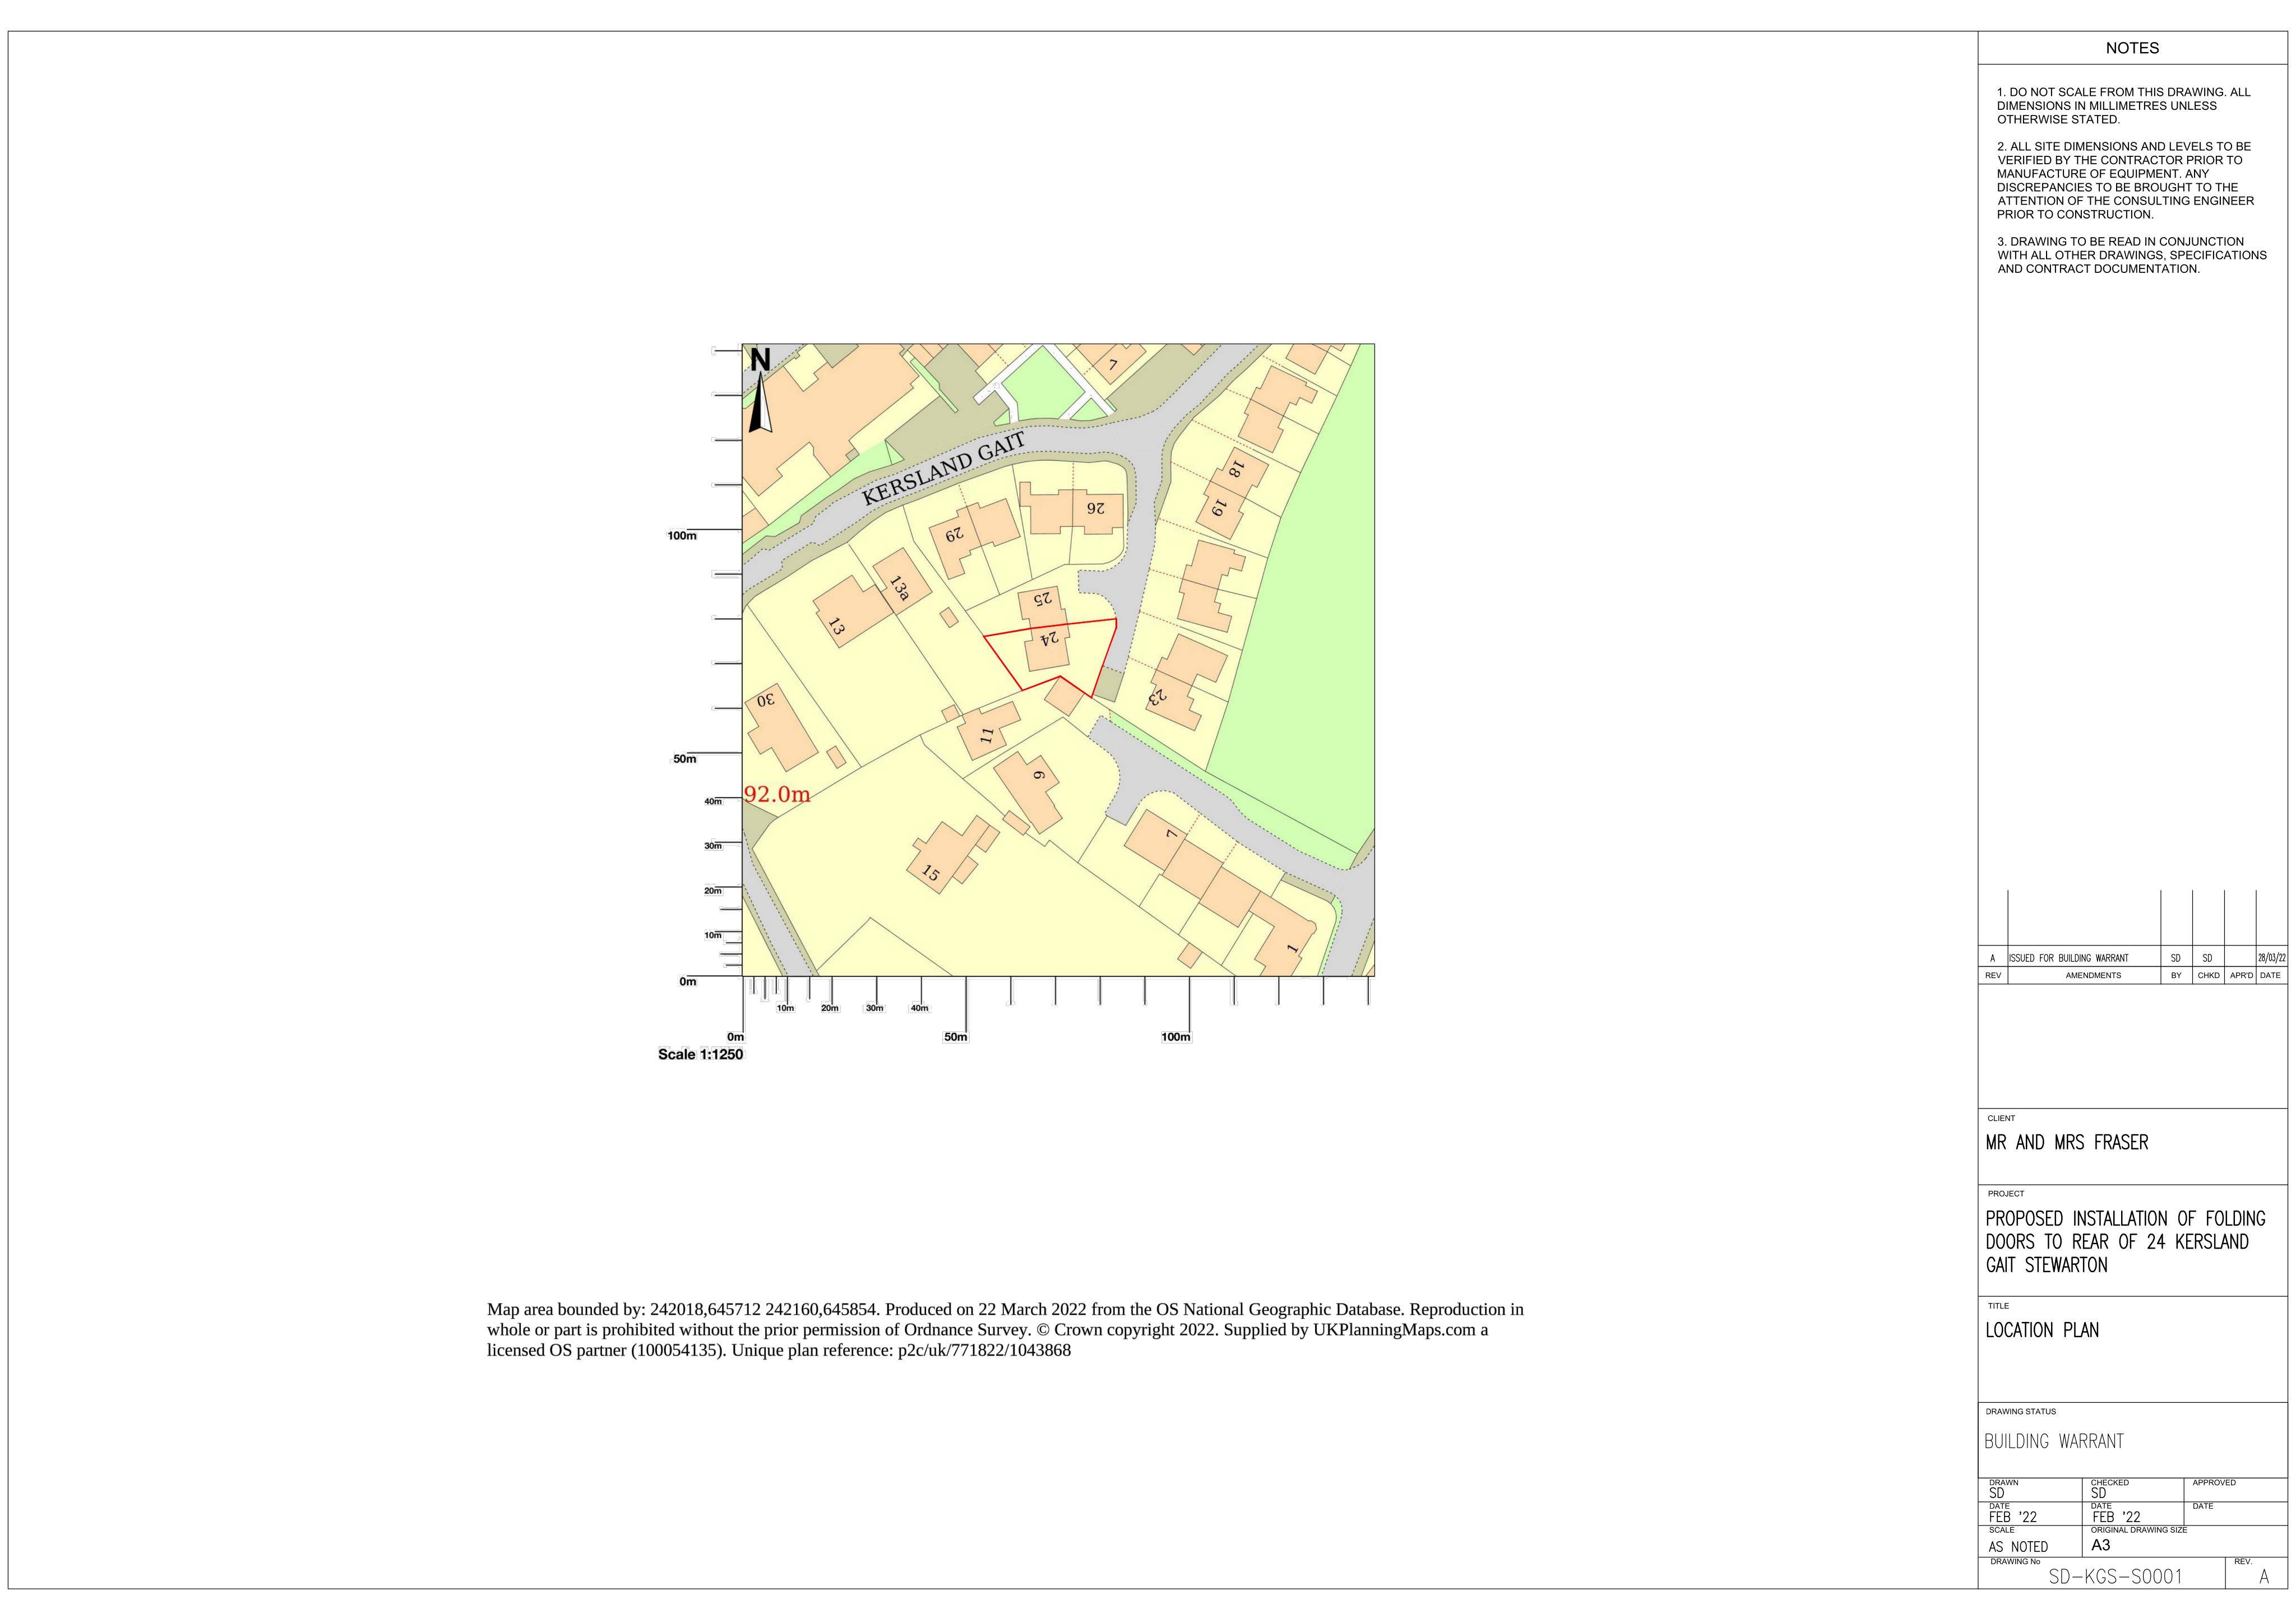The width and height of the screenshot is (2296, 1623).
Task: Click the A3 original drawing size
Action: click(2100, 1545)
